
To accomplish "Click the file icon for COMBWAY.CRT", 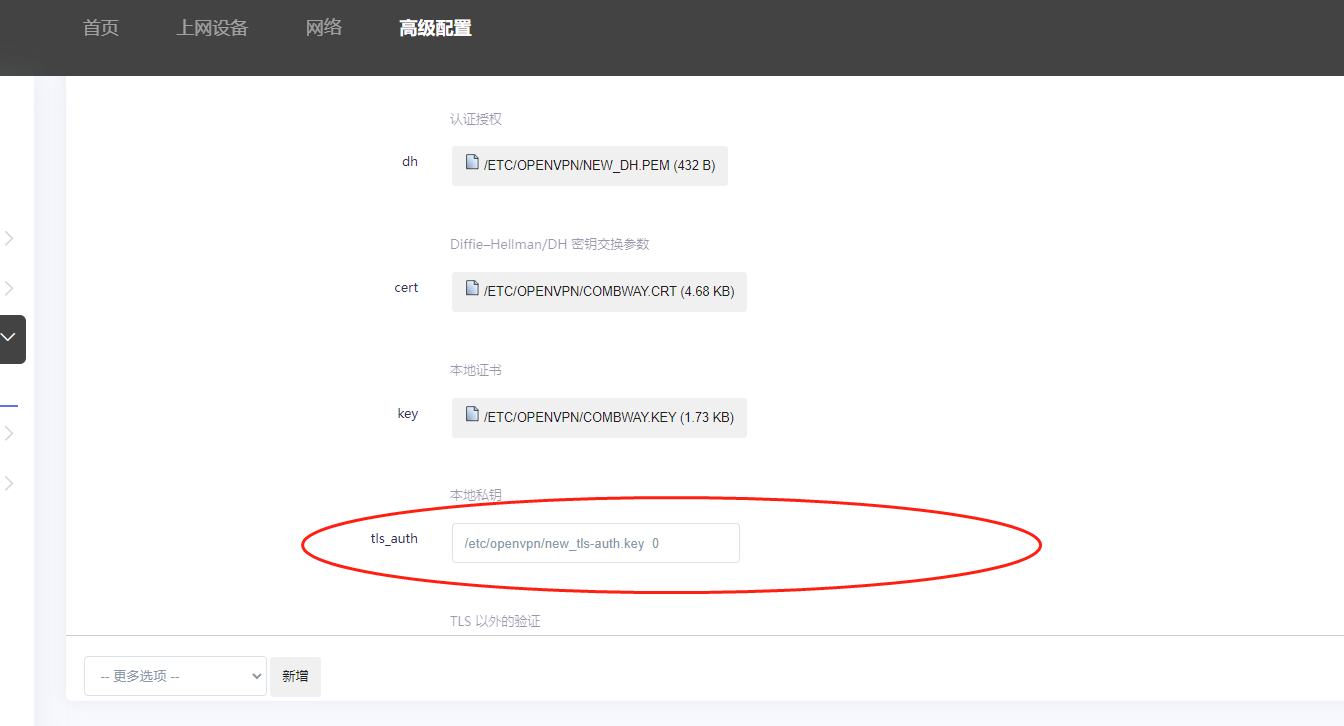I will click(x=472, y=288).
